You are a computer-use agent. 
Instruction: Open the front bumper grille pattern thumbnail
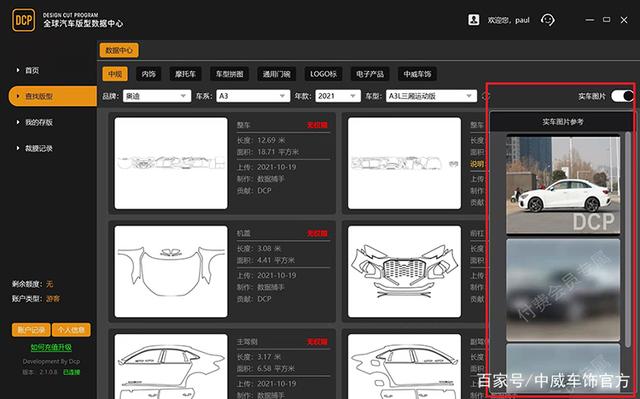(404, 271)
